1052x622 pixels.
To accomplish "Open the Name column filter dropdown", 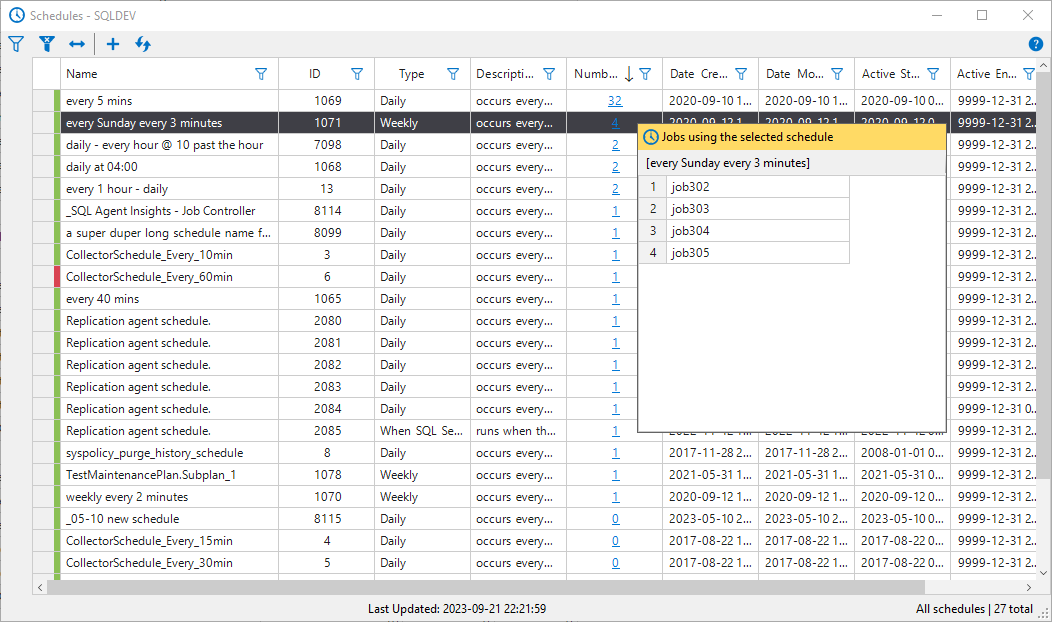I will click(261, 74).
